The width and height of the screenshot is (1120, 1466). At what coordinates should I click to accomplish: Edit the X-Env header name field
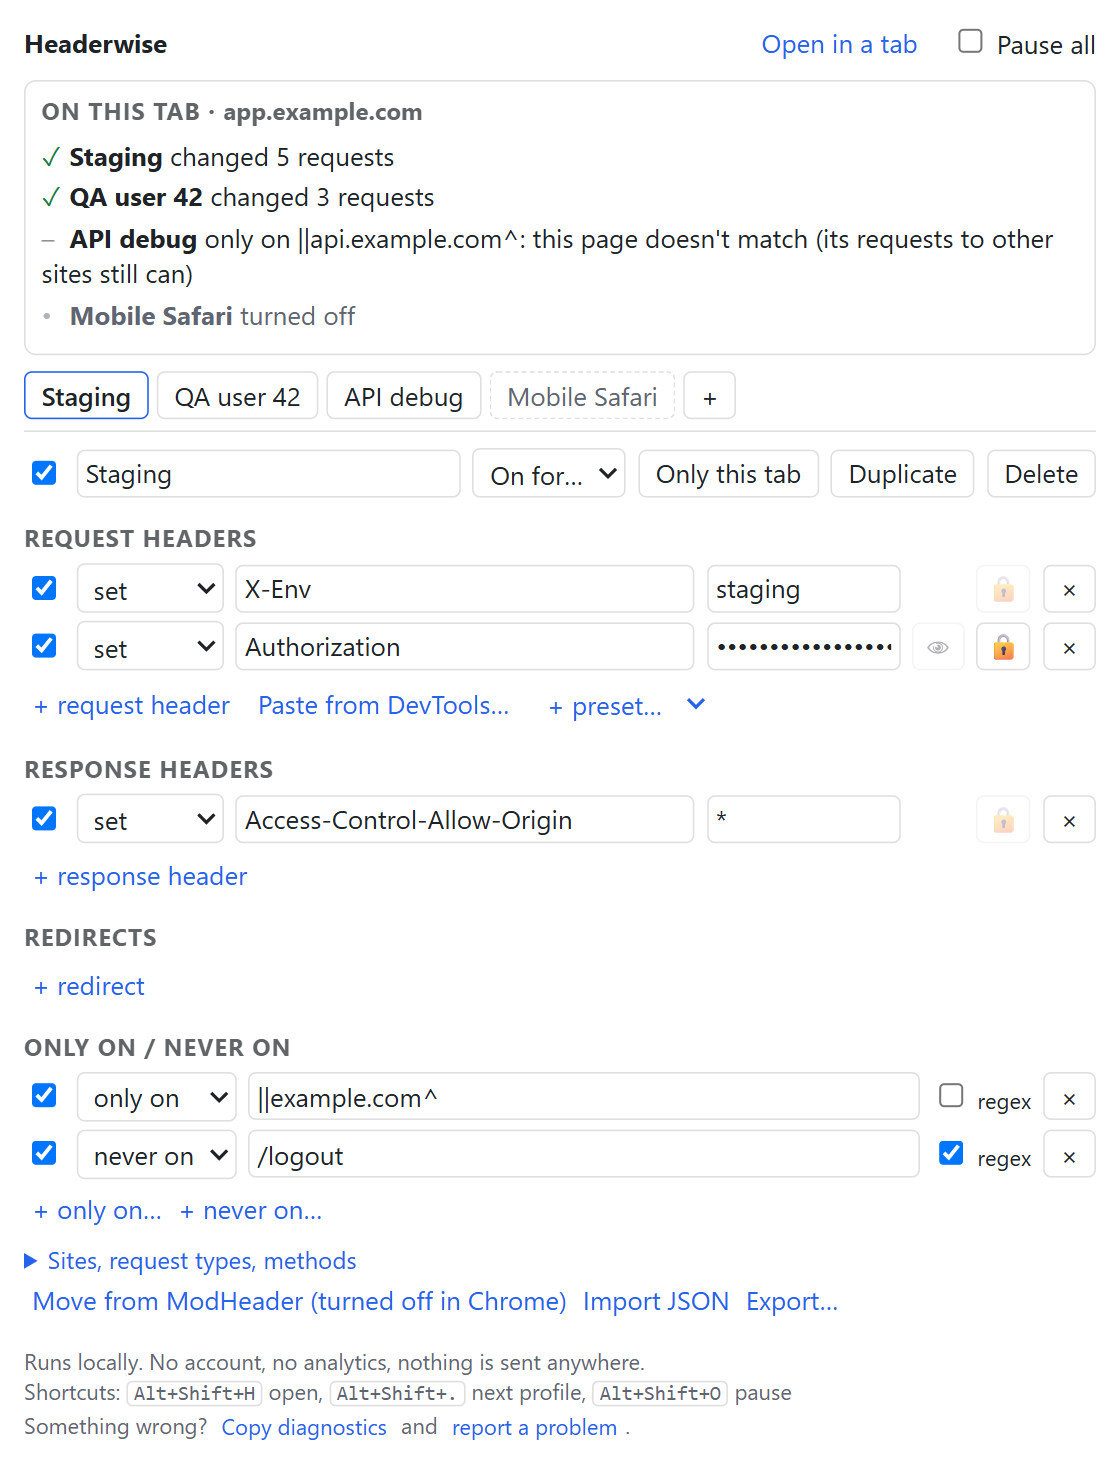coord(464,589)
